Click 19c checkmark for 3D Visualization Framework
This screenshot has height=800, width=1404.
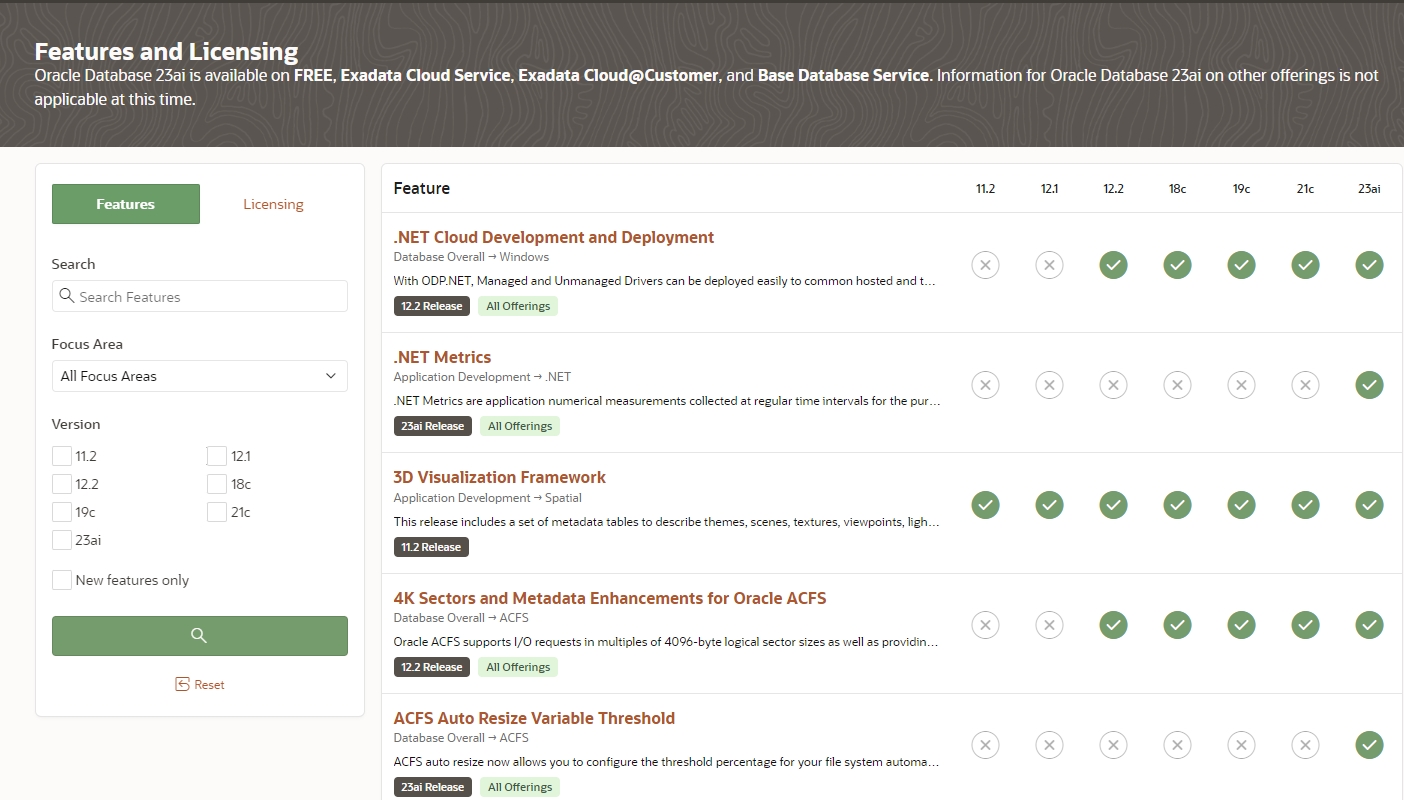pyautogui.click(x=1241, y=505)
